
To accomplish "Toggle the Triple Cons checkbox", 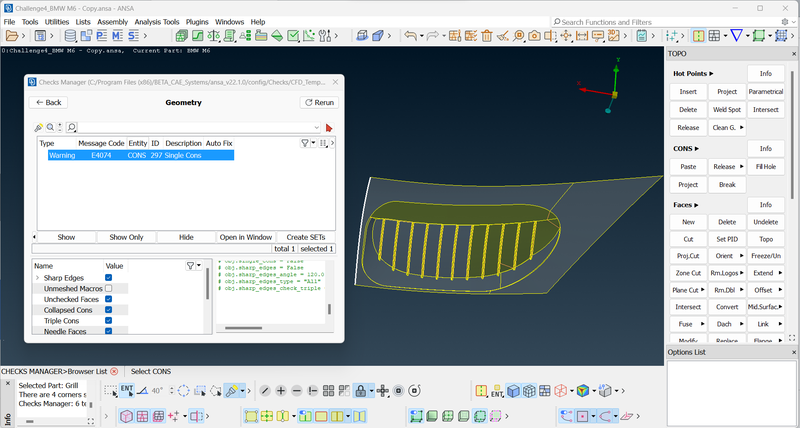I will (108, 321).
